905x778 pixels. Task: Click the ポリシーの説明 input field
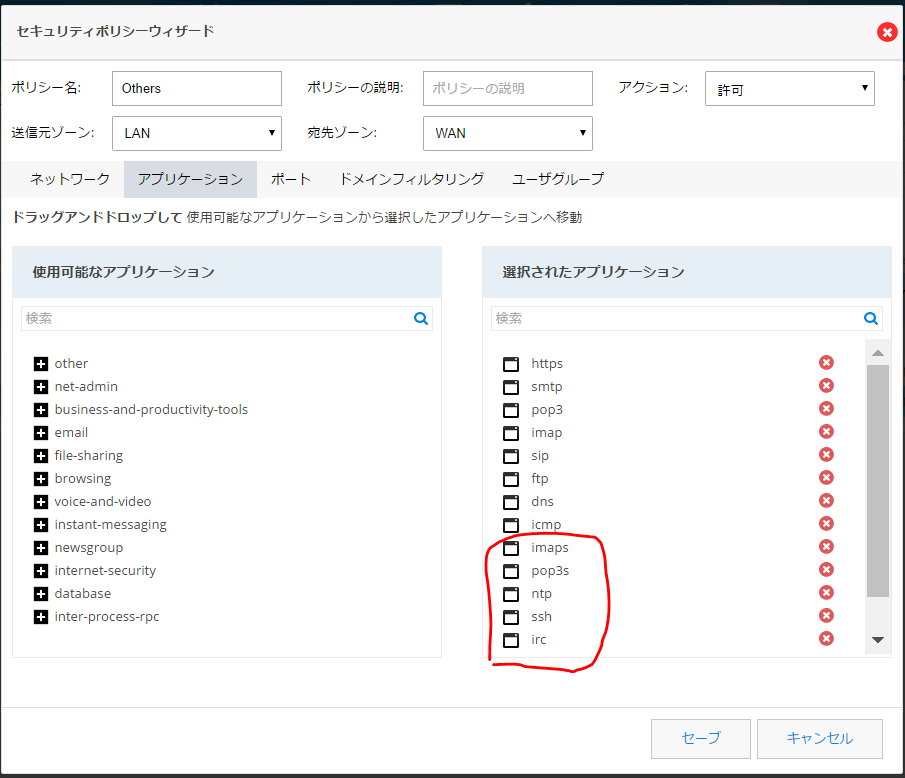point(507,88)
